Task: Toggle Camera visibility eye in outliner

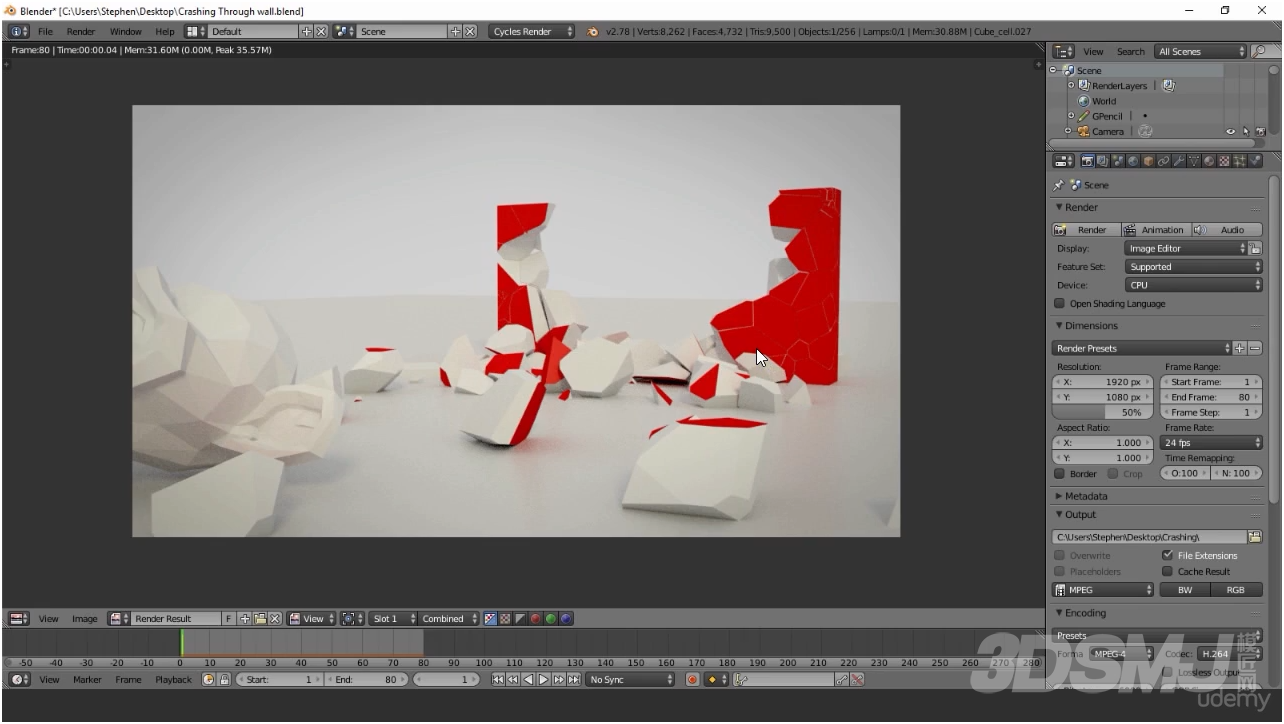Action: [x=1231, y=131]
